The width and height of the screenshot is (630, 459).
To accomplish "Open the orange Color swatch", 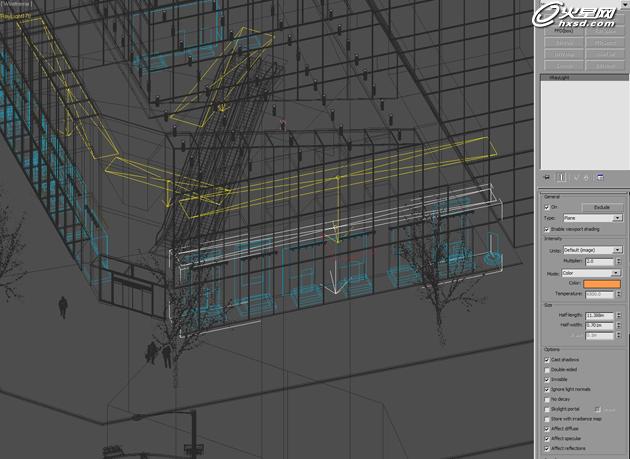I will [x=604, y=284].
